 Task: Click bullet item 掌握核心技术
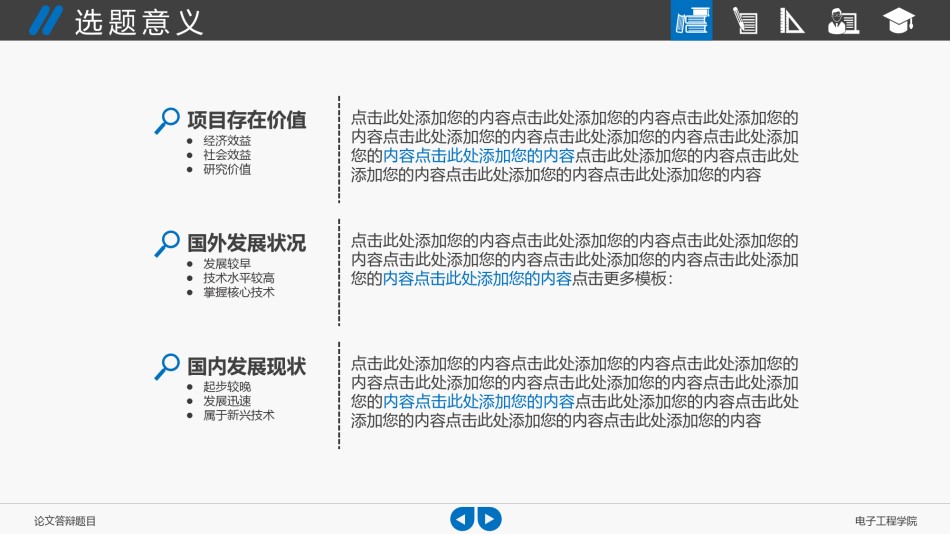(239, 292)
